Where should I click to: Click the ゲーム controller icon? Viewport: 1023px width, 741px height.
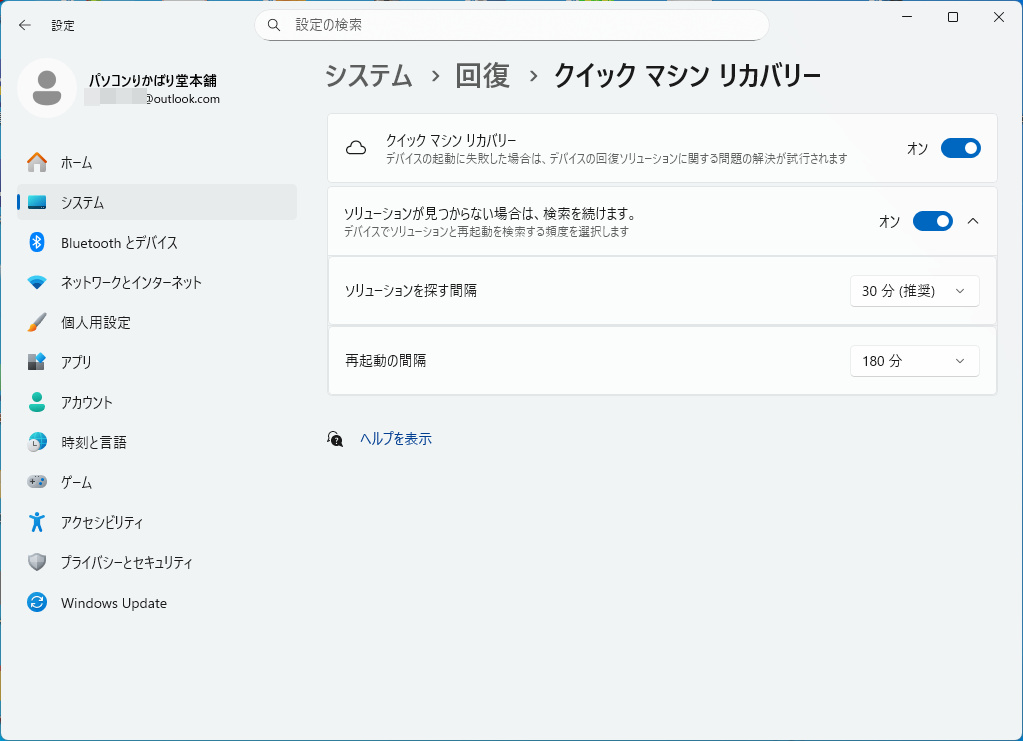(x=37, y=482)
